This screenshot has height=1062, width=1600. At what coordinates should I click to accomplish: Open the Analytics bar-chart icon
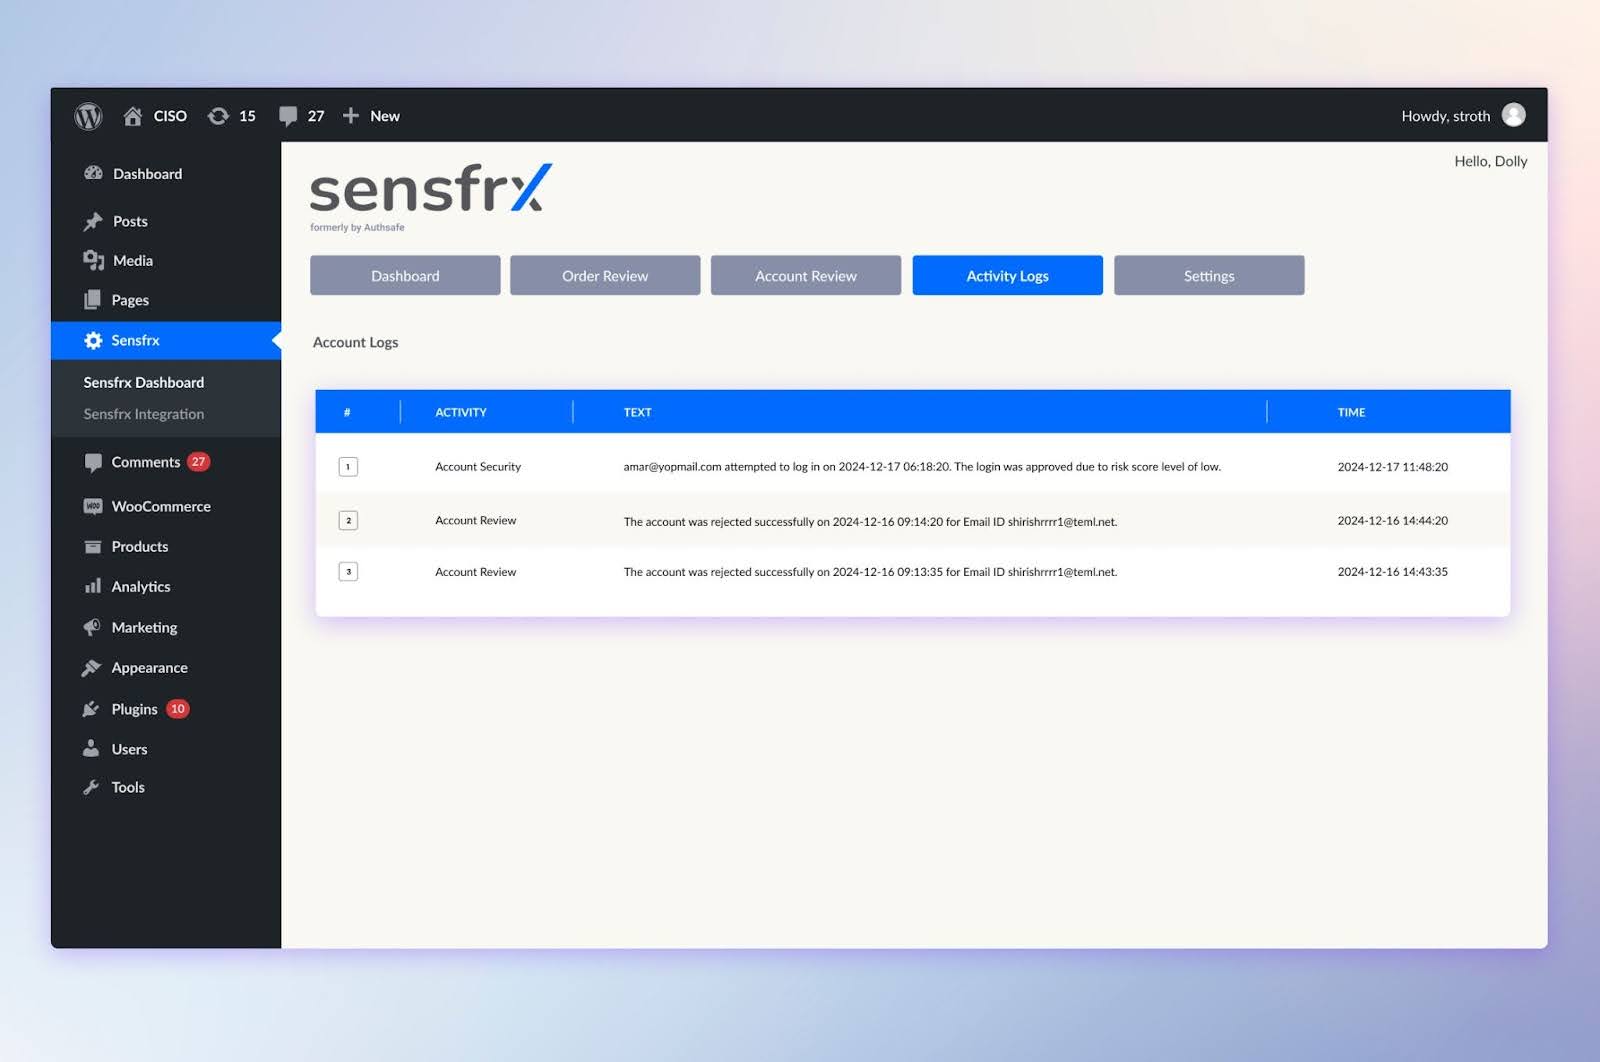(x=92, y=587)
